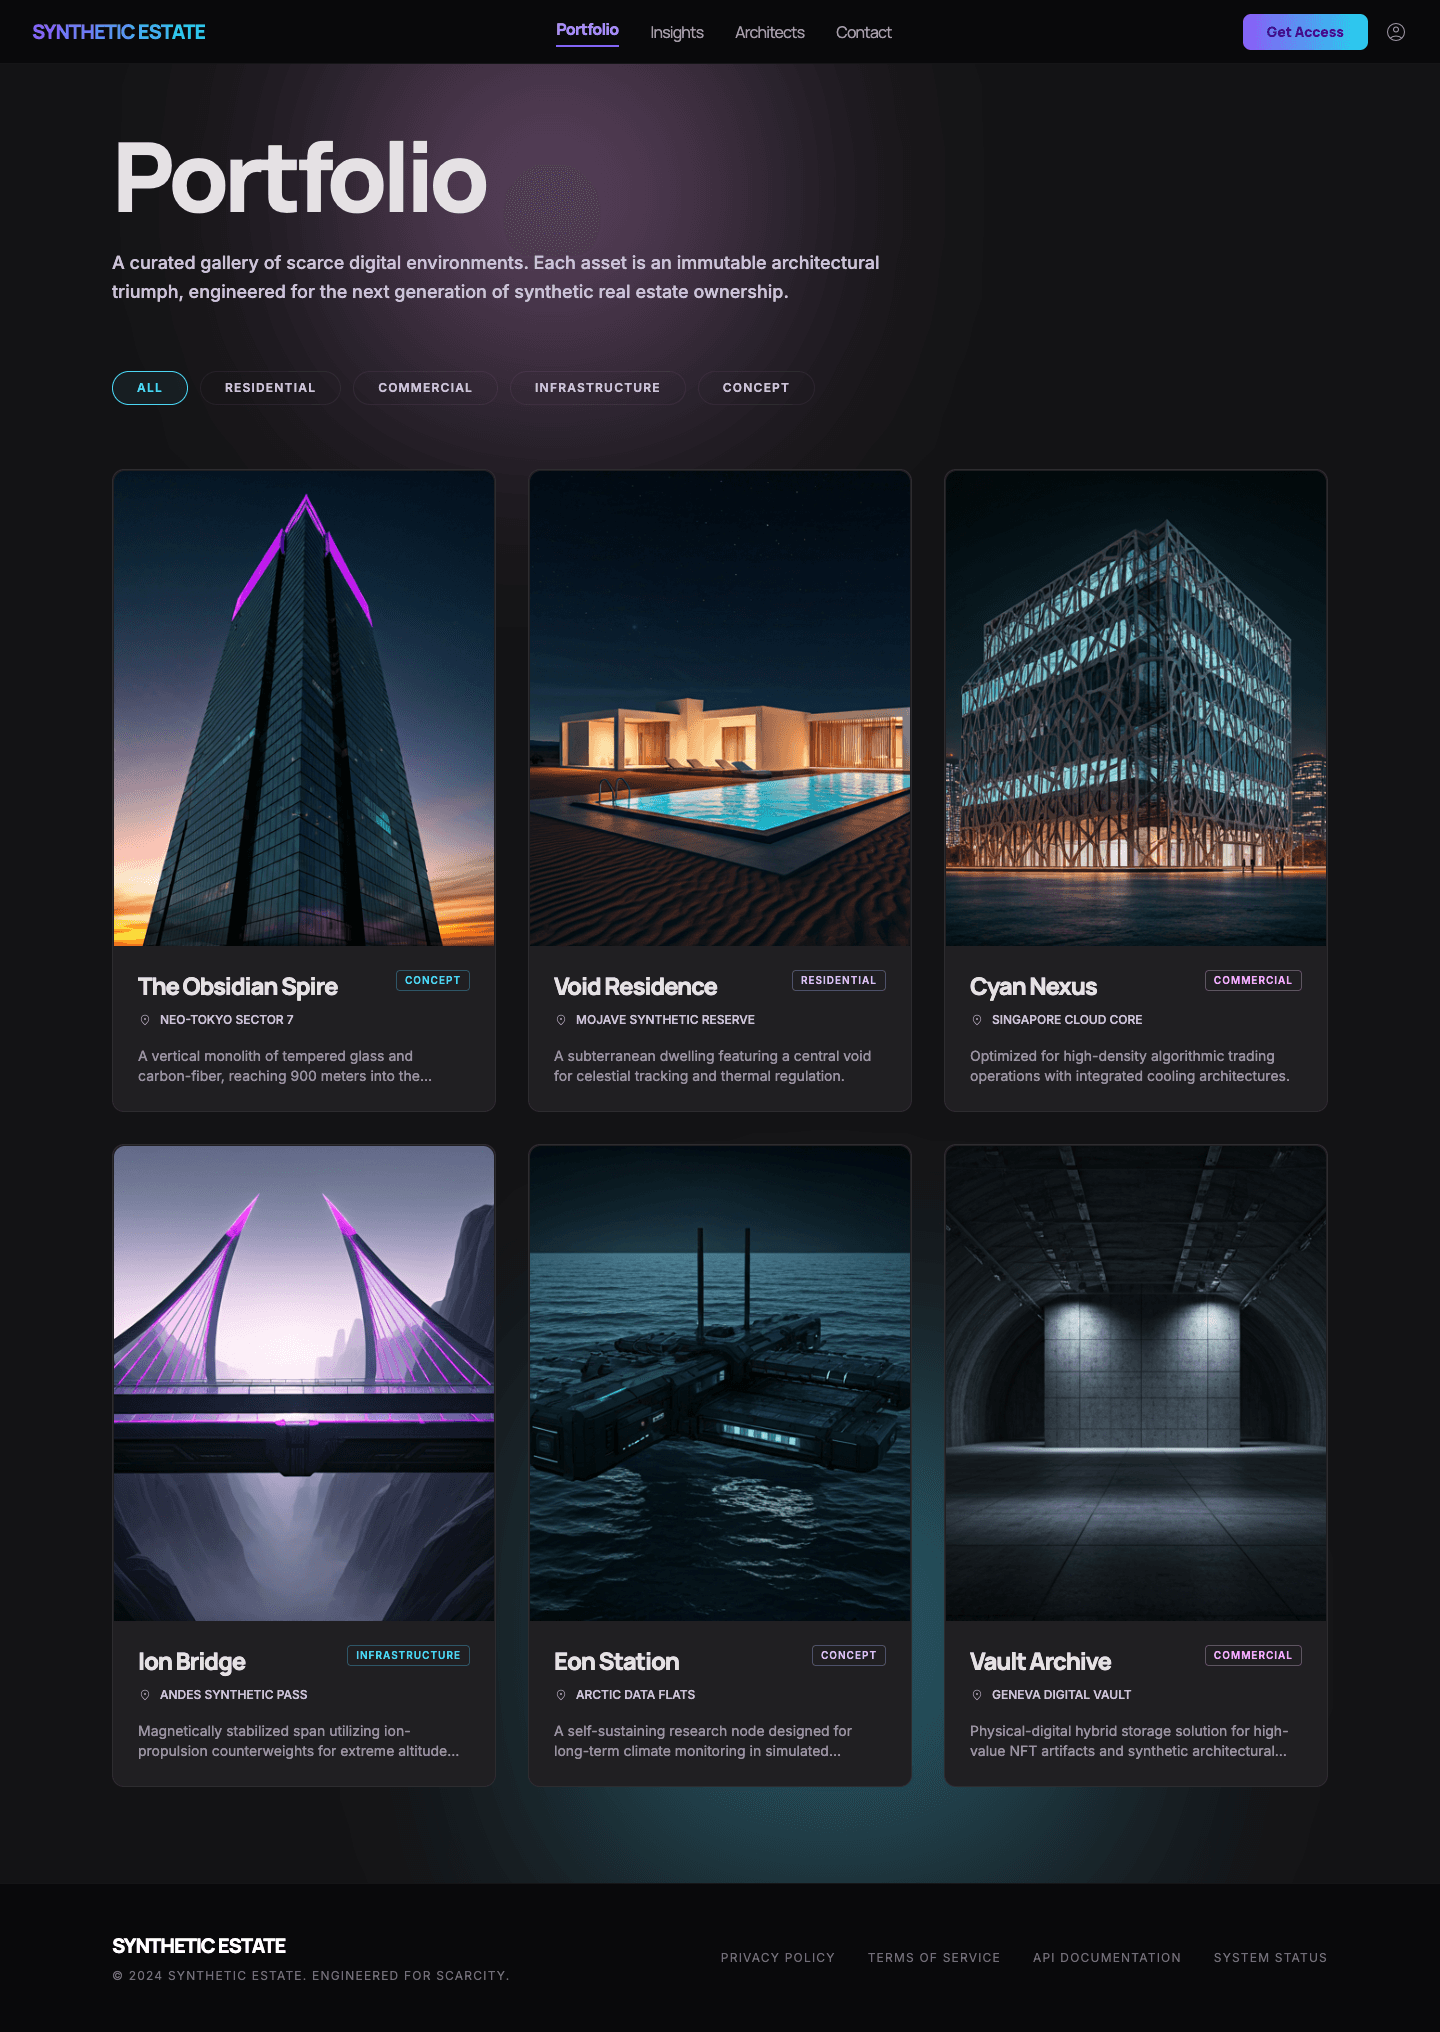Click the user account icon
The height and width of the screenshot is (2032, 1440).
click(1395, 32)
